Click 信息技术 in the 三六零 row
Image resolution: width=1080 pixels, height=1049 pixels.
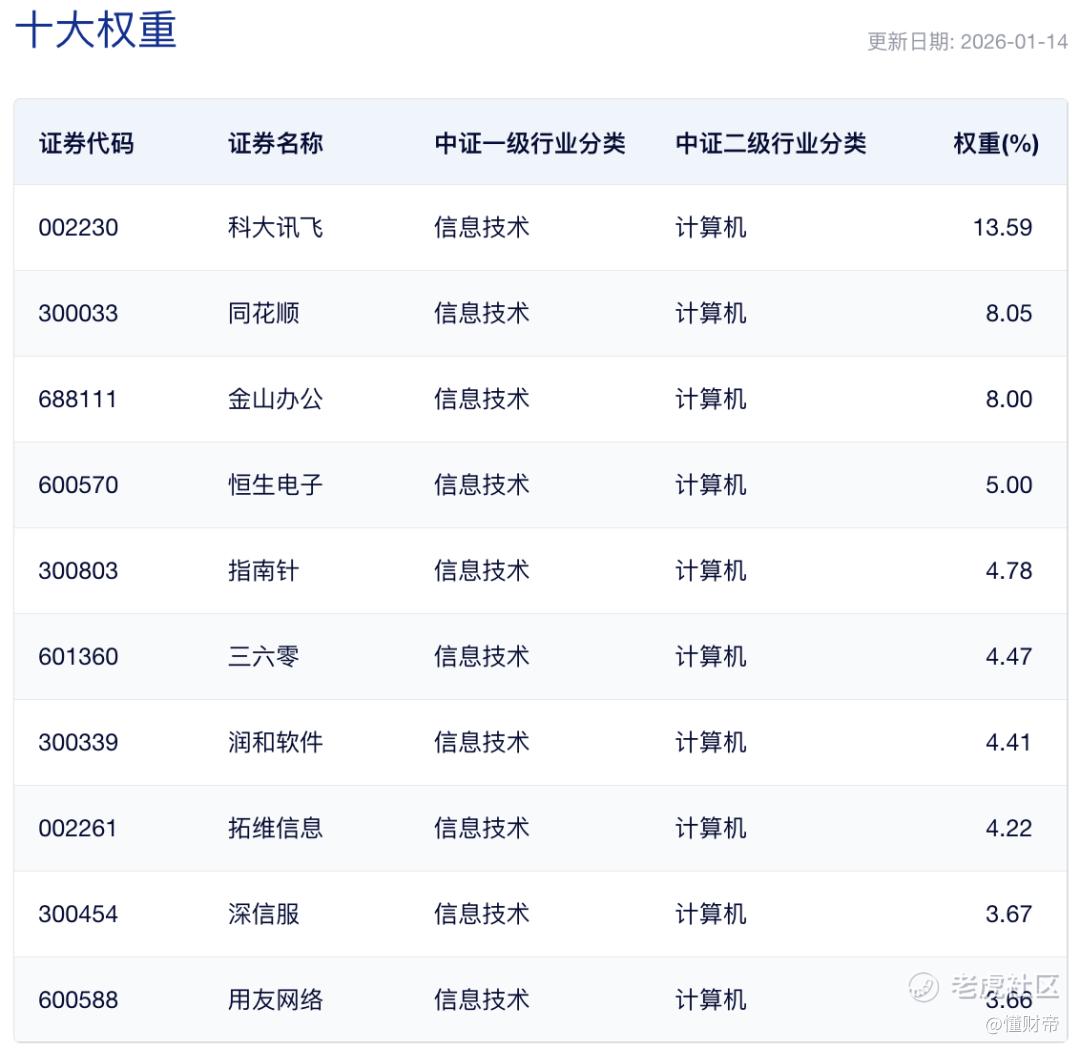[481, 656]
